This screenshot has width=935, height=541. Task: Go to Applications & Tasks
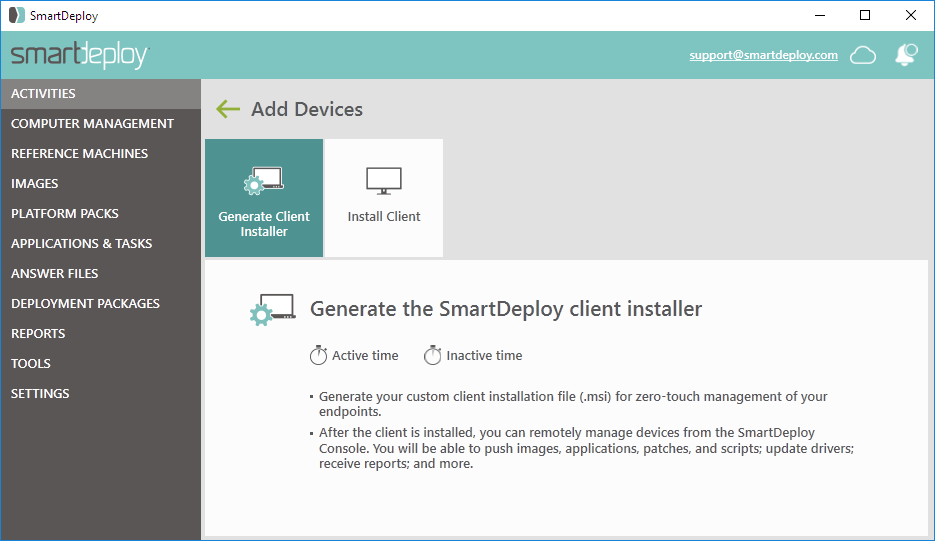pyautogui.click(x=101, y=243)
